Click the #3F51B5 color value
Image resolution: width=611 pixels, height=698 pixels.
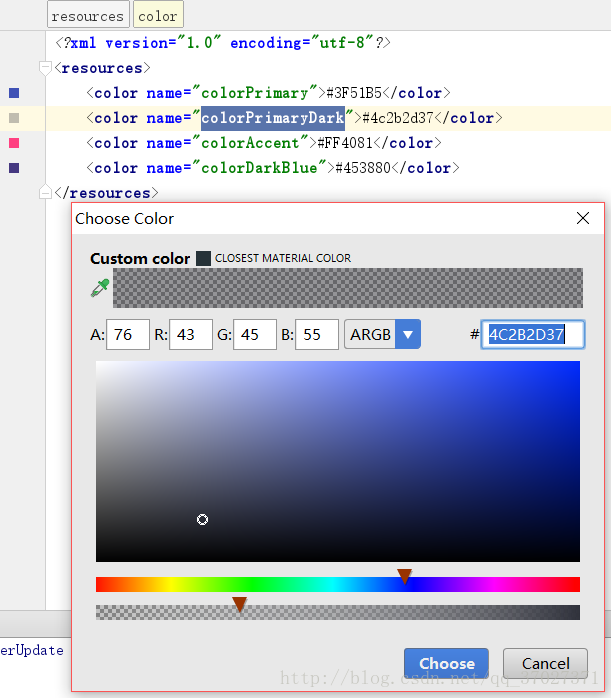coord(354,93)
